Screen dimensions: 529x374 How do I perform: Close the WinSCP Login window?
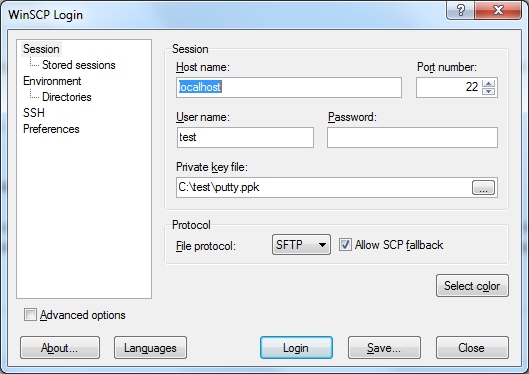coord(498,10)
